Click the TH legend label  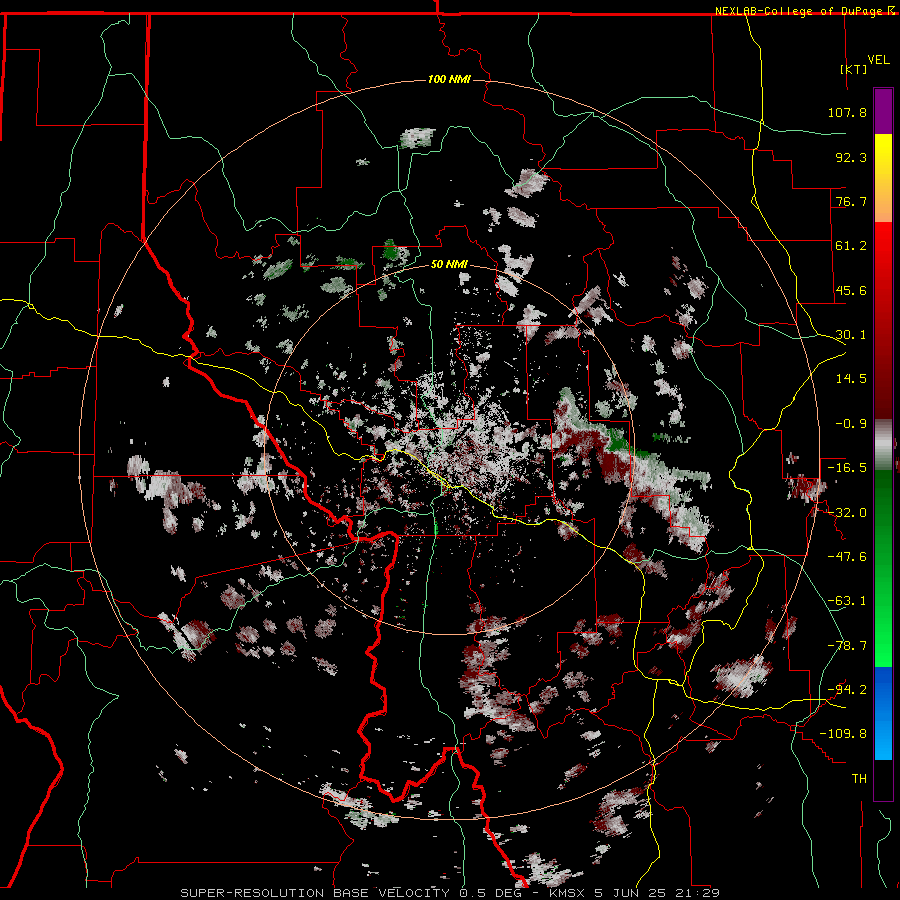(859, 779)
